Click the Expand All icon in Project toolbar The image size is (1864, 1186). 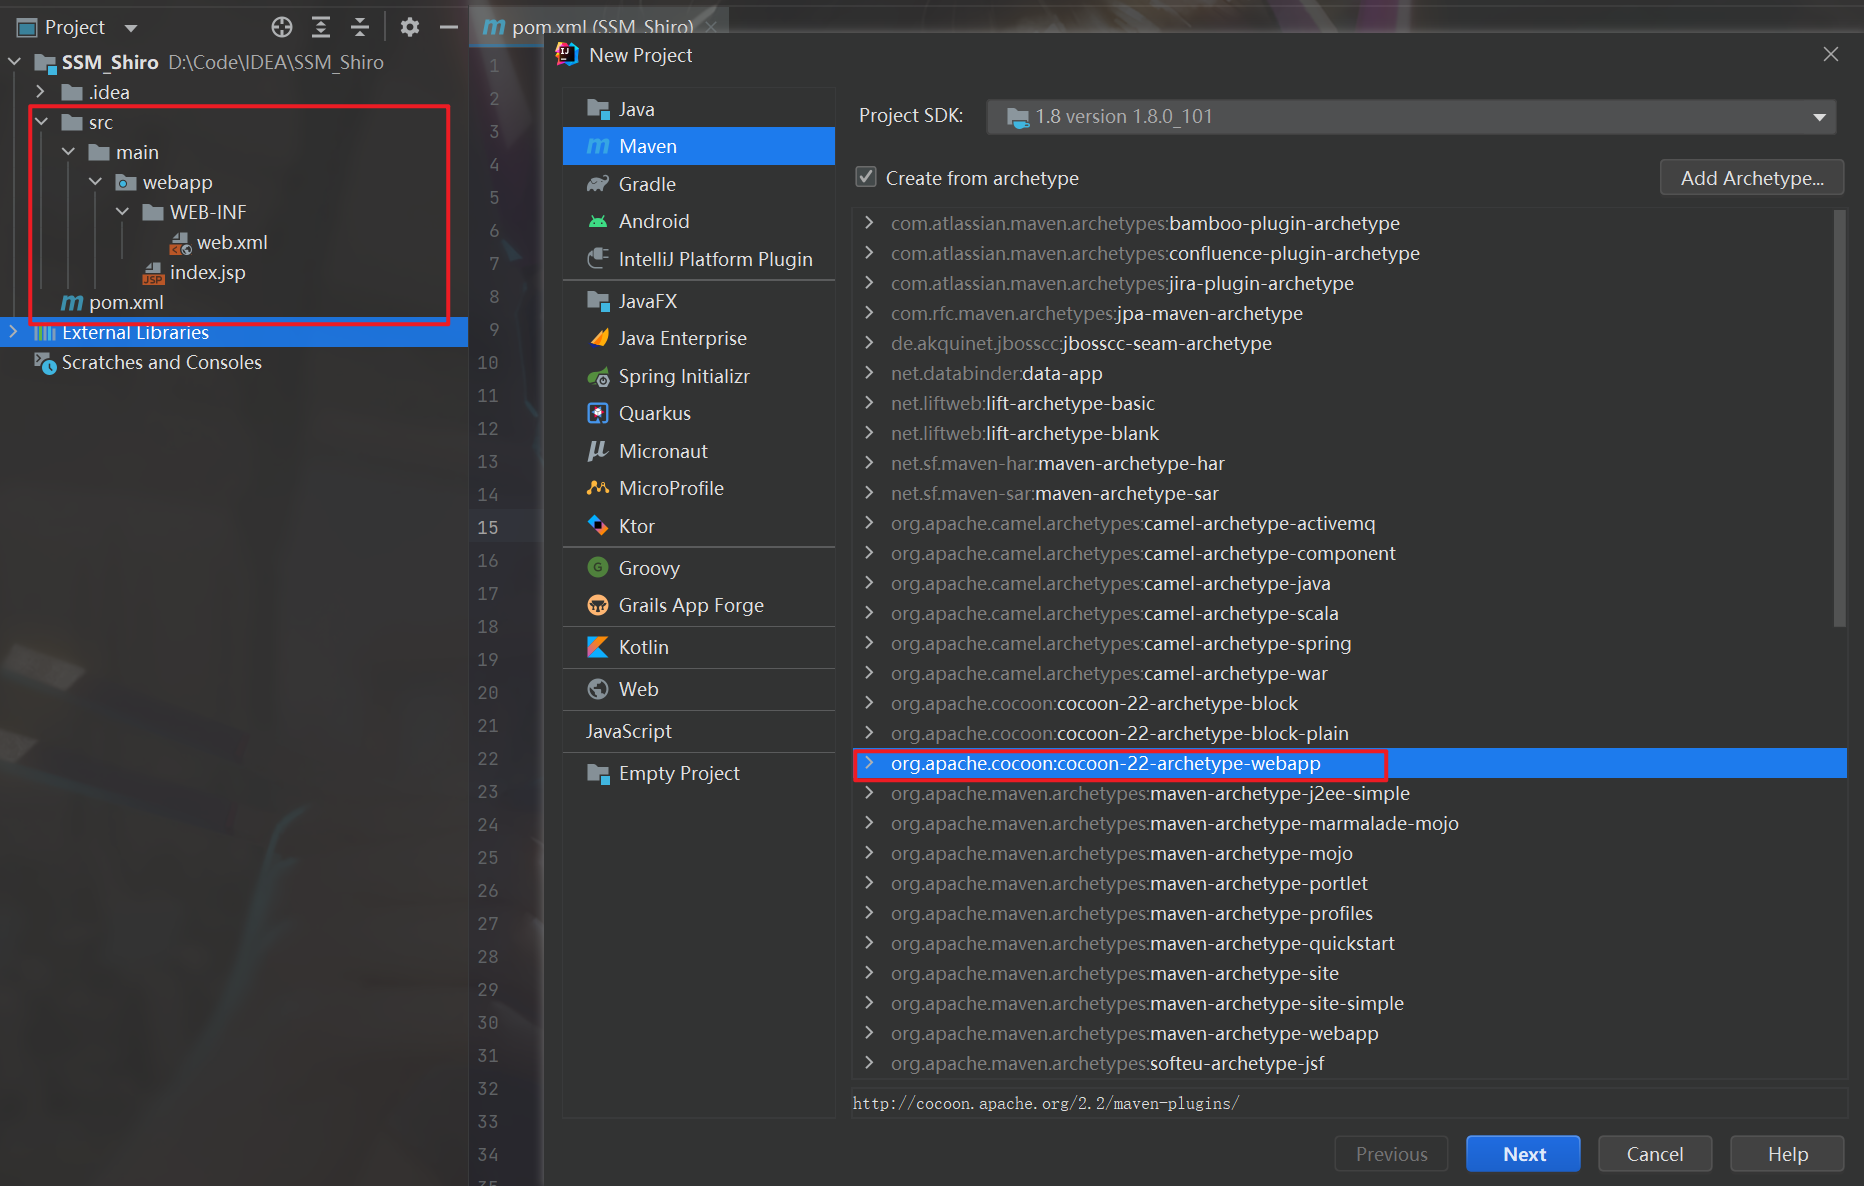point(321,27)
